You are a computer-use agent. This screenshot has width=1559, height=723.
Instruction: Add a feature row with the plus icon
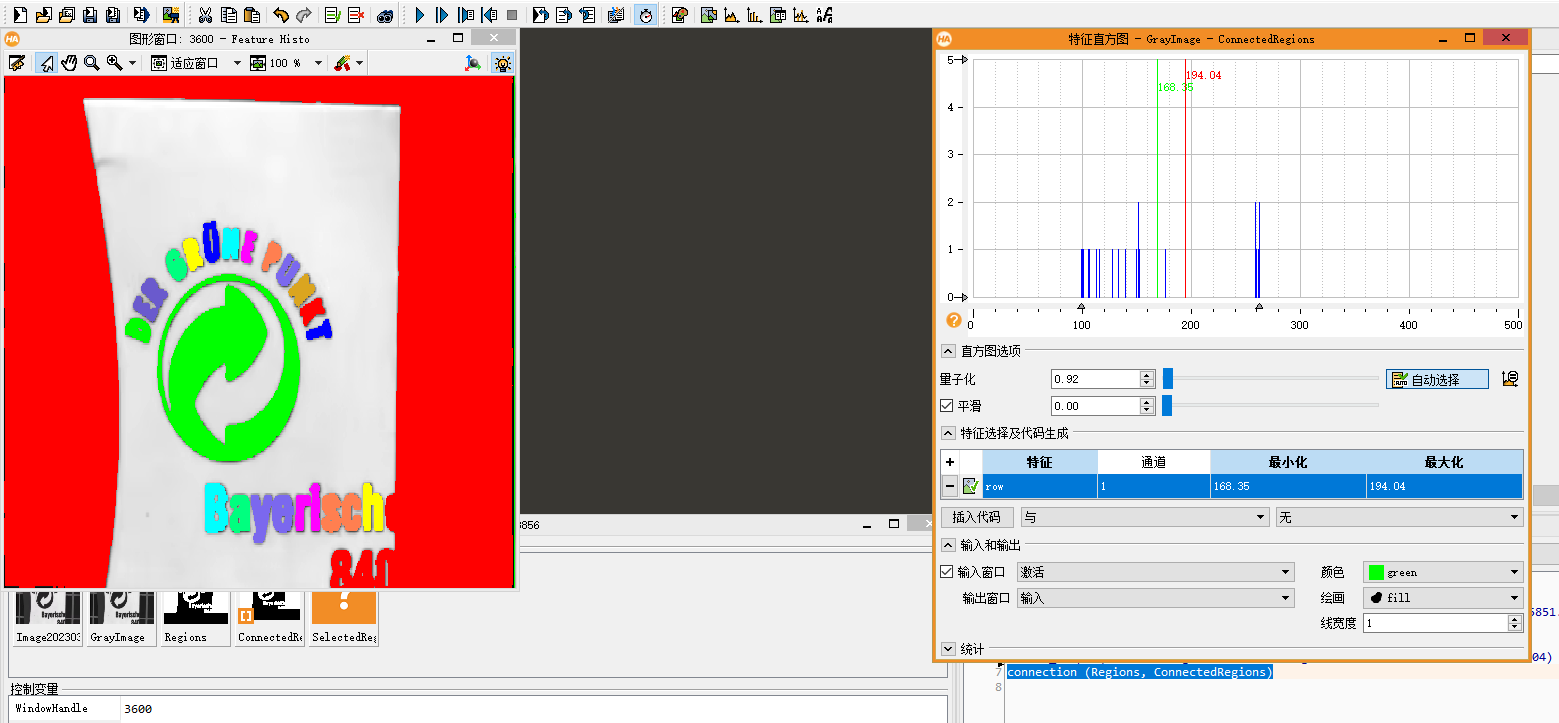click(950, 462)
